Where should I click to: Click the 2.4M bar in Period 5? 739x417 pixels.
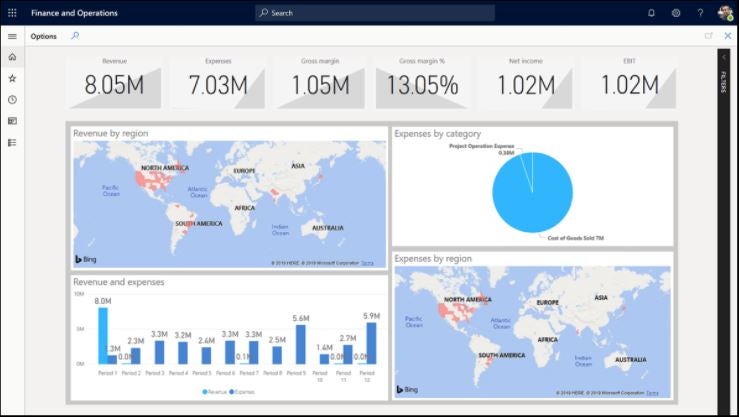point(206,356)
